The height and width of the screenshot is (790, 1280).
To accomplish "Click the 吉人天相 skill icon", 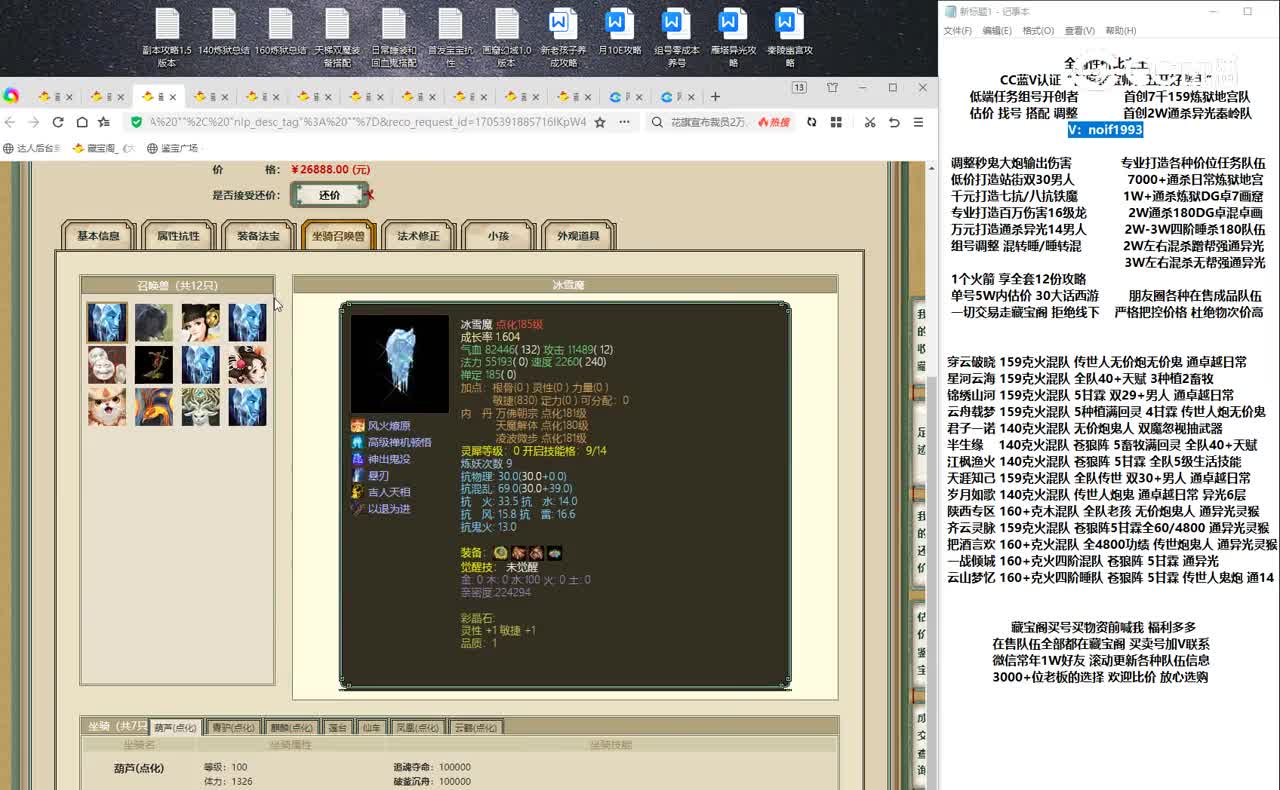I will click(x=357, y=492).
